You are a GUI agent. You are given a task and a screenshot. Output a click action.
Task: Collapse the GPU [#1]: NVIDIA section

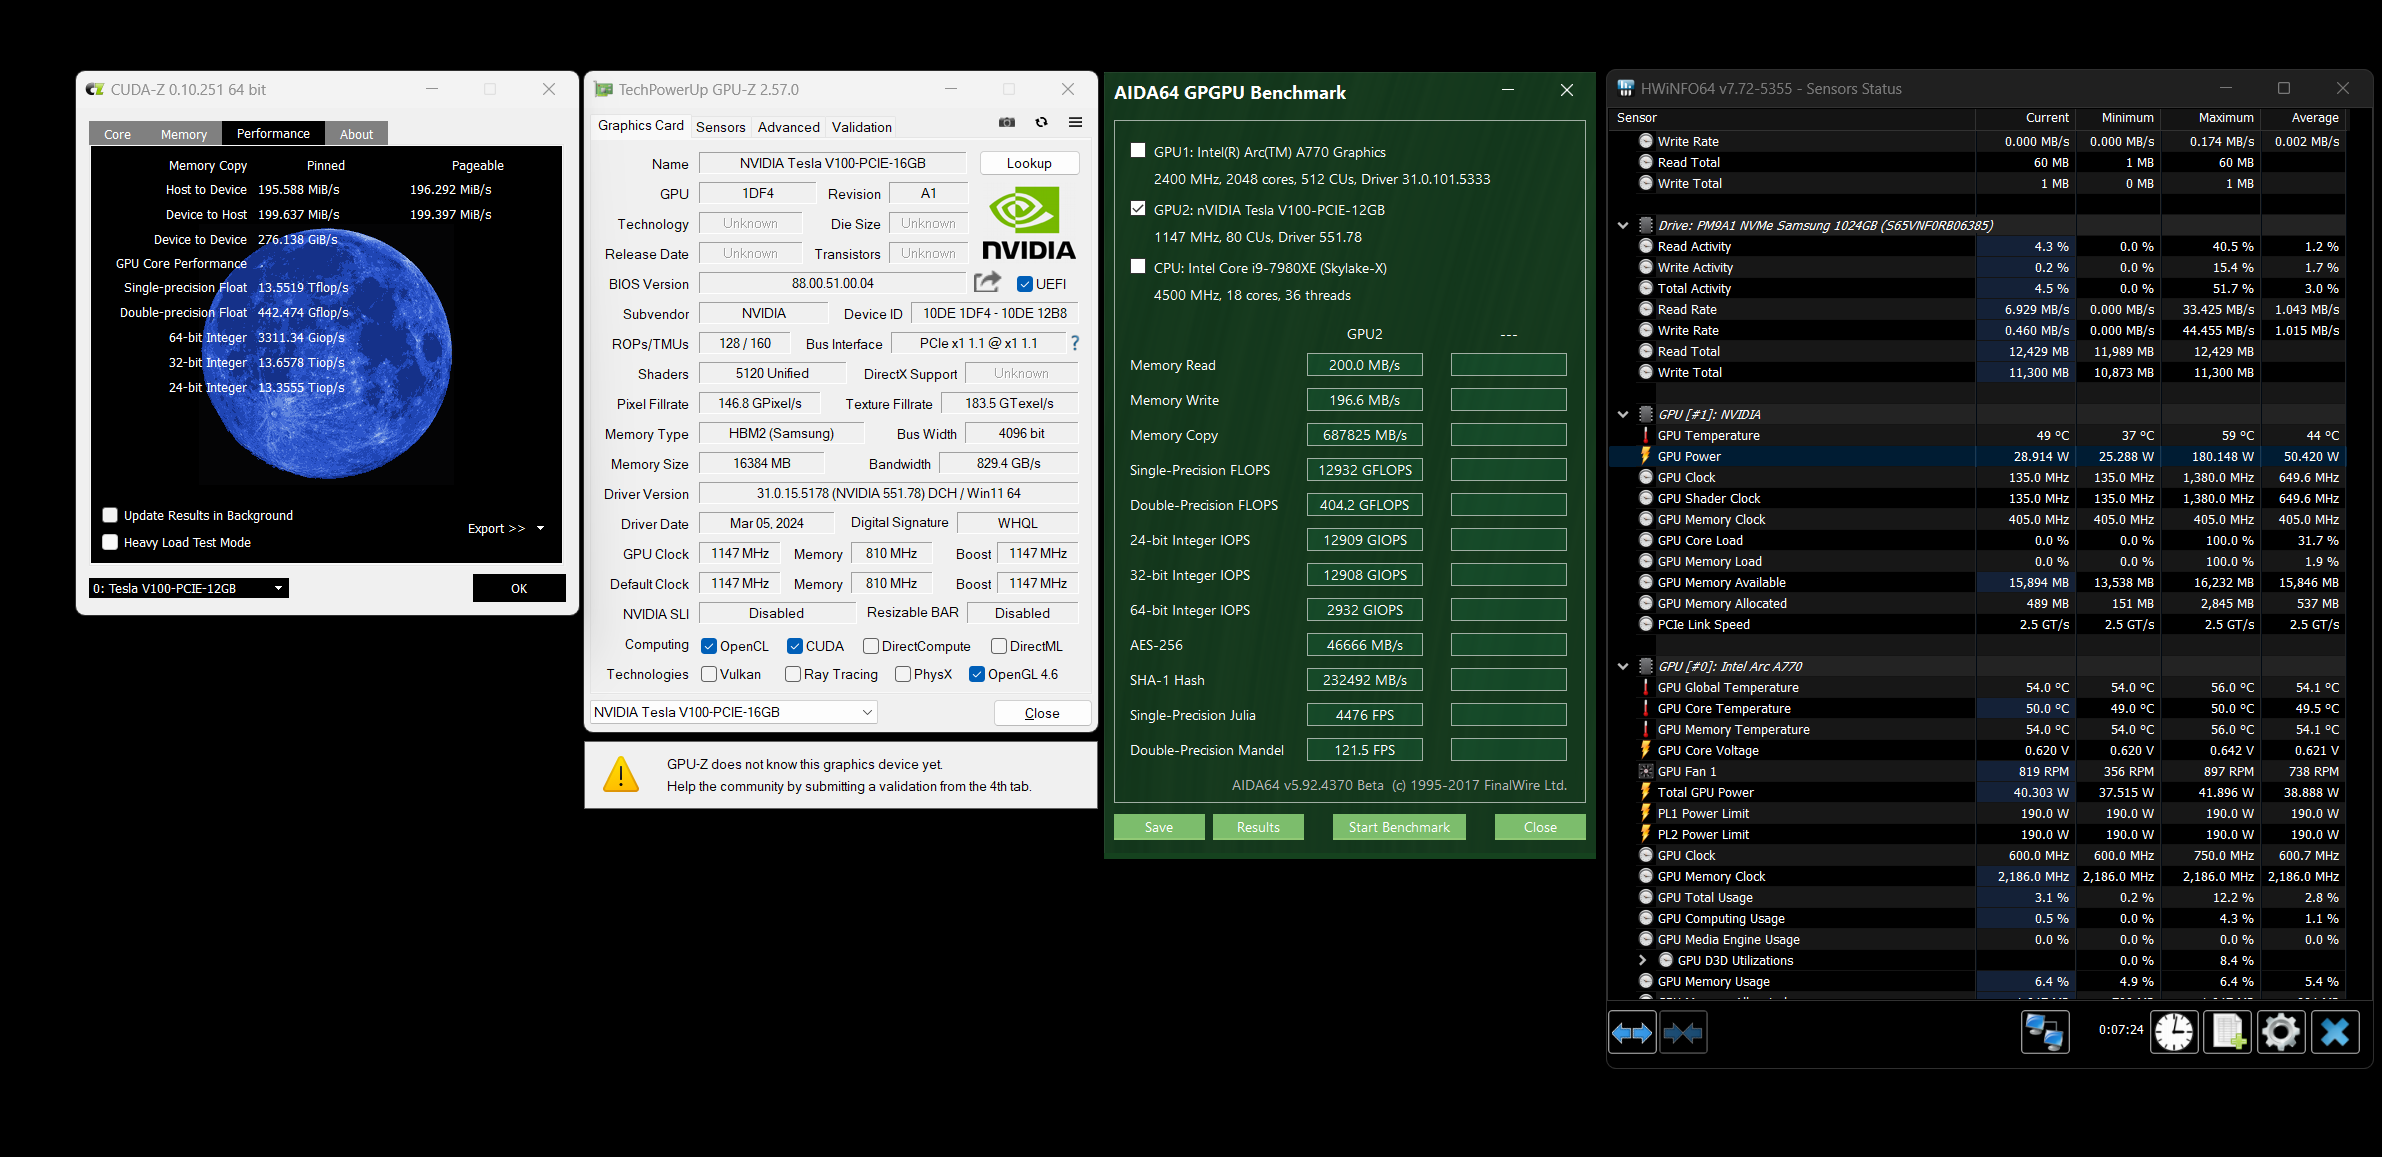[1623, 414]
